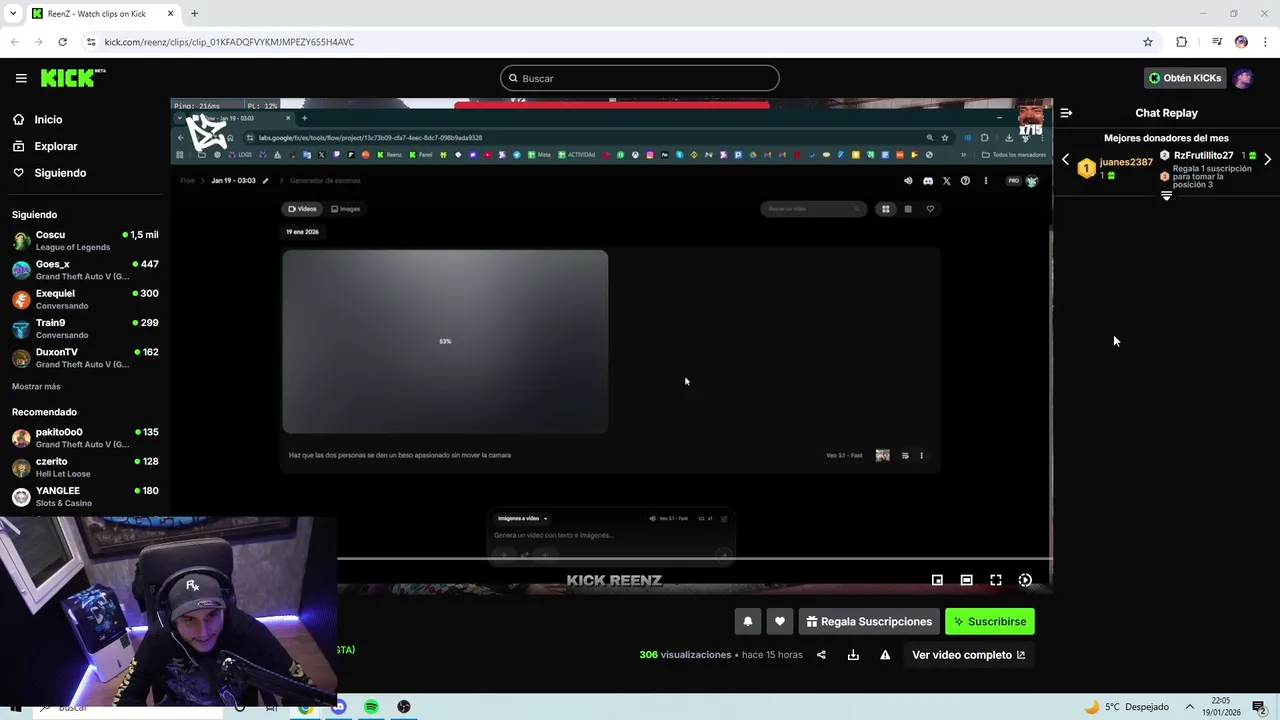The image size is (1280, 720).
Task: Show hidden system tray icons
Action: pyautogui.click(x=1190, y=707)
